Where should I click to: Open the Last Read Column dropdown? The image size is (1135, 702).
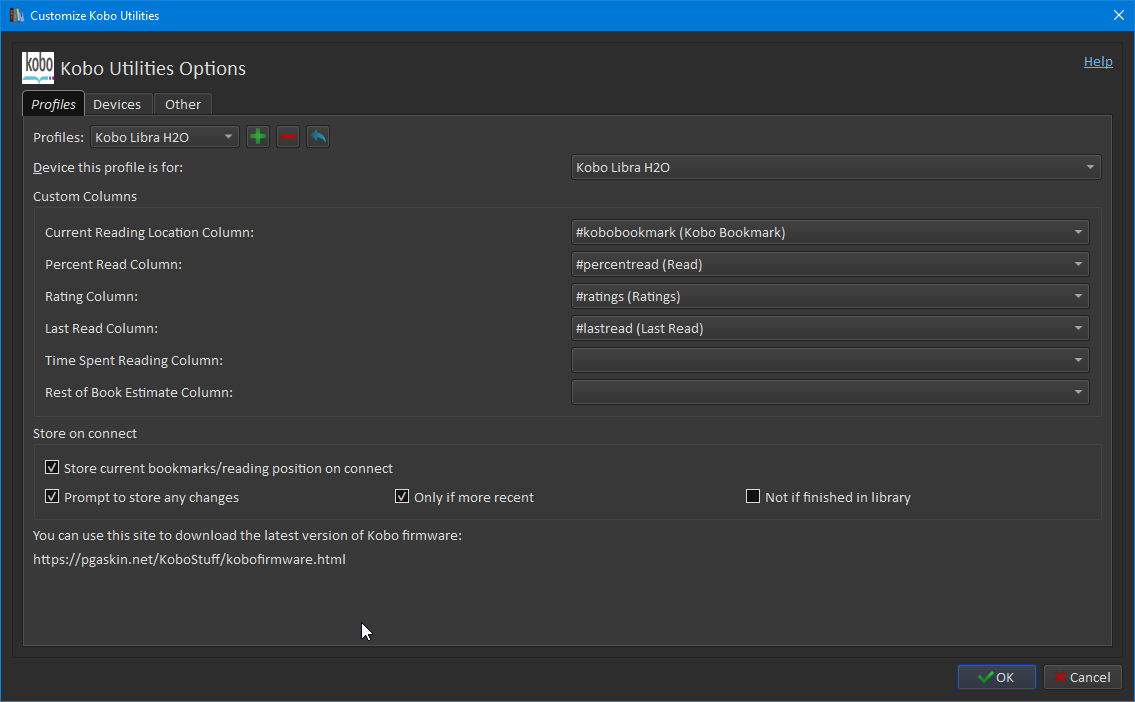pyautogui.click(x=830, y=328)
